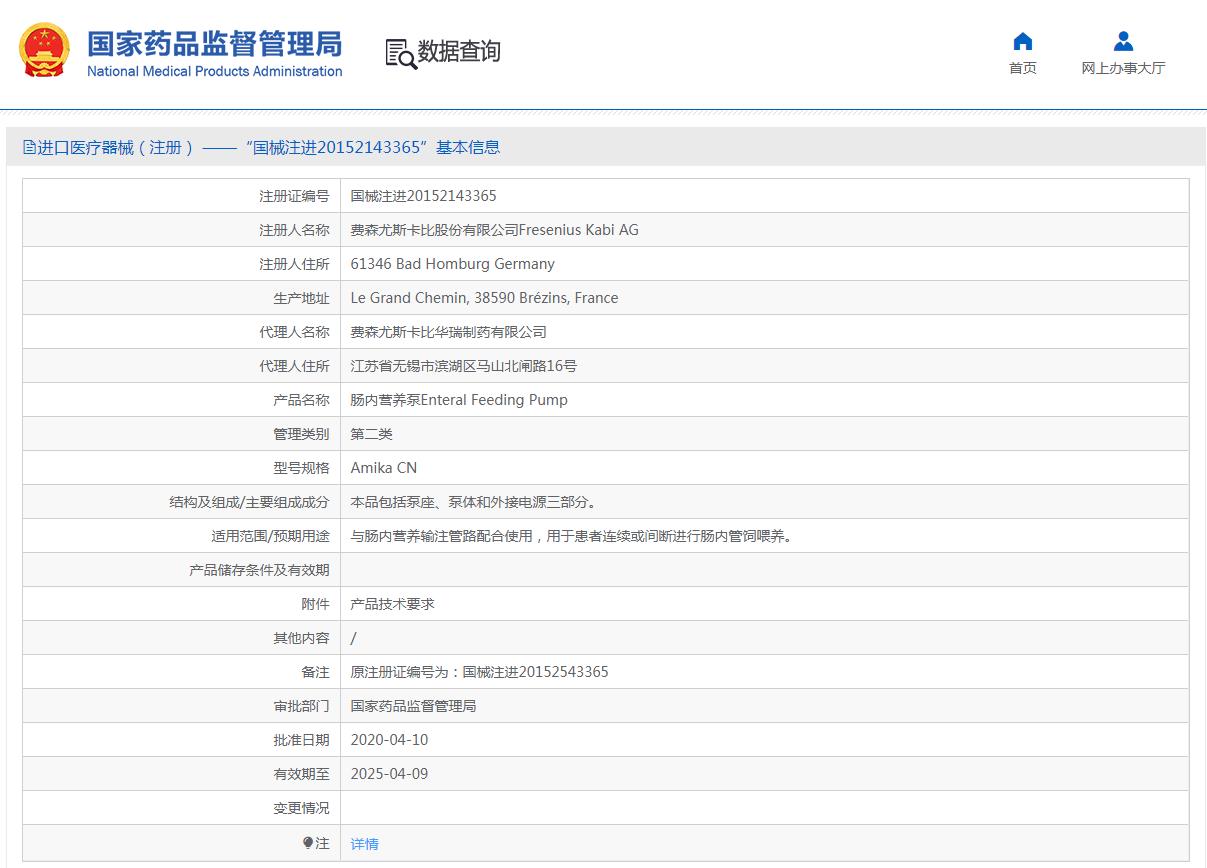1207x868 pixels.
Task: Click the 有效期至 label
Action: (x=301, y=774)
